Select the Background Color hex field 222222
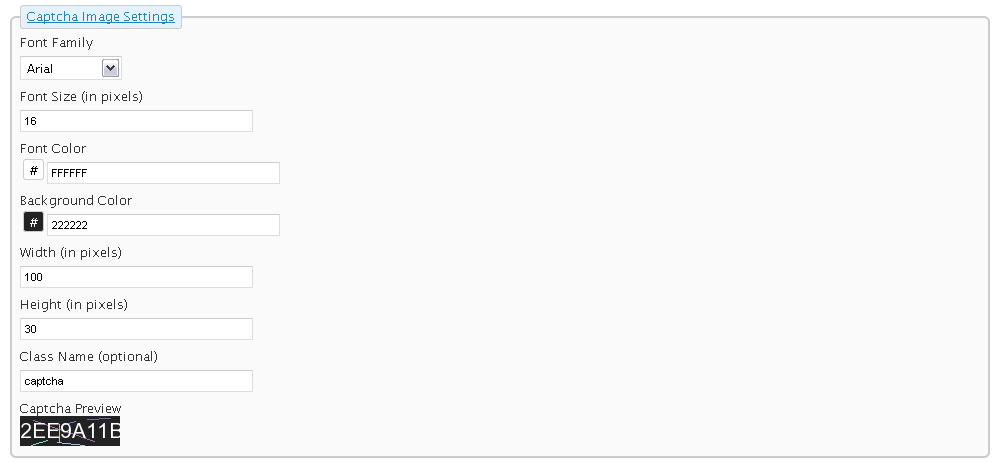Screen dimensions: 1002x465 click(x=164, y=225)
